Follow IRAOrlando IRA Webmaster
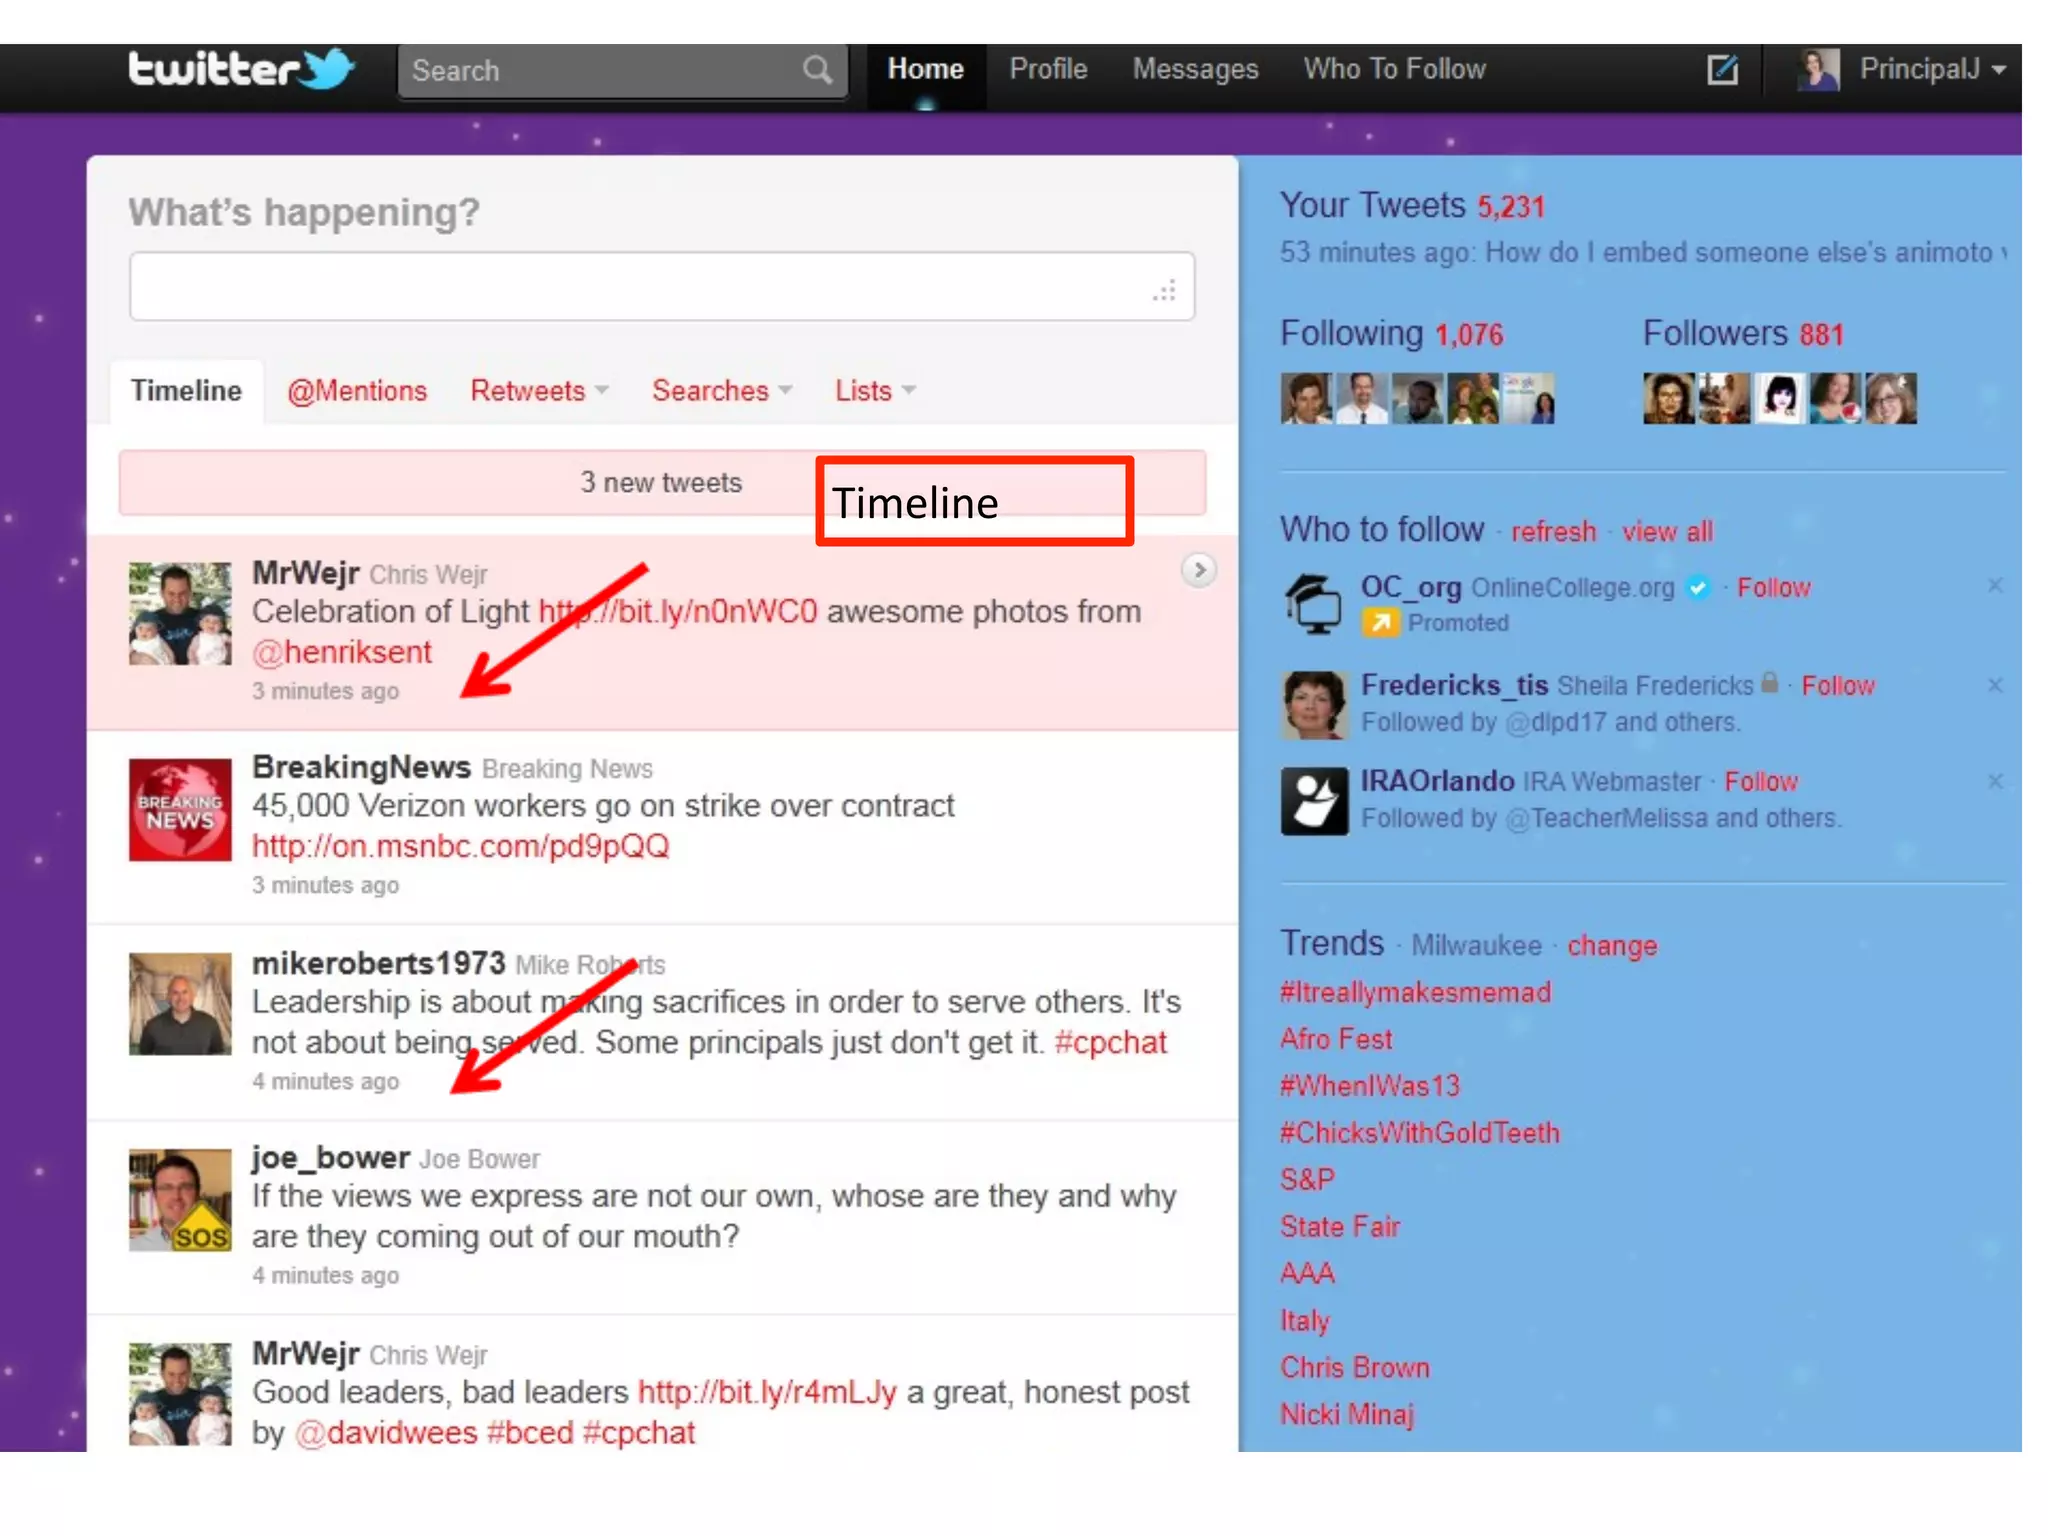2048x1536 pixels. tap(1761, 782)
